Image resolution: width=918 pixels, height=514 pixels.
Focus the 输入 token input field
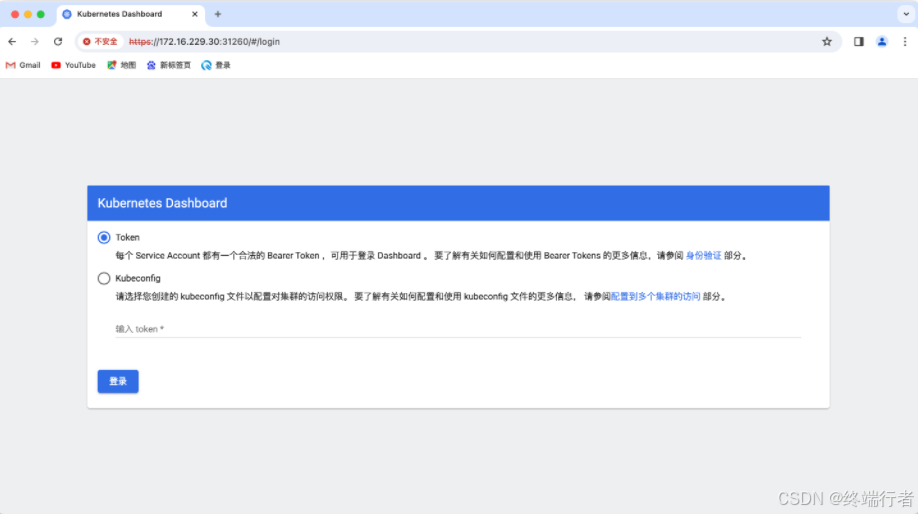tap(458, 328)
